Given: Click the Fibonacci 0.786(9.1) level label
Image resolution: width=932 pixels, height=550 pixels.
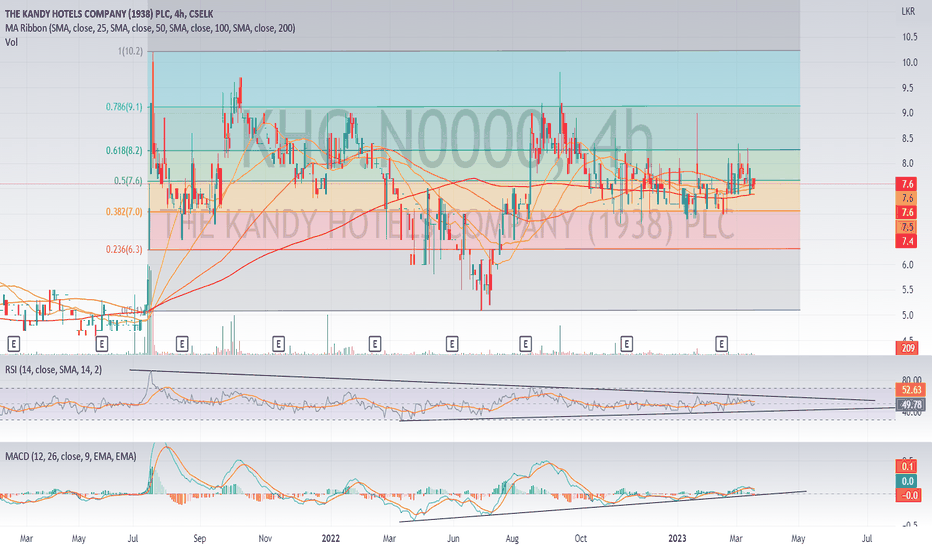Looking at the screenshot, I should click(124, 107).
